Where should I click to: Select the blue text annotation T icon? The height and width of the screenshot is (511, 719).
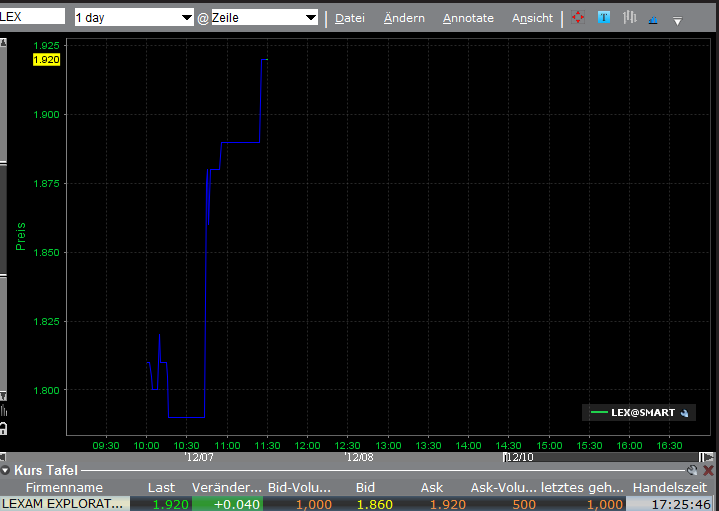tap(604, 18)
